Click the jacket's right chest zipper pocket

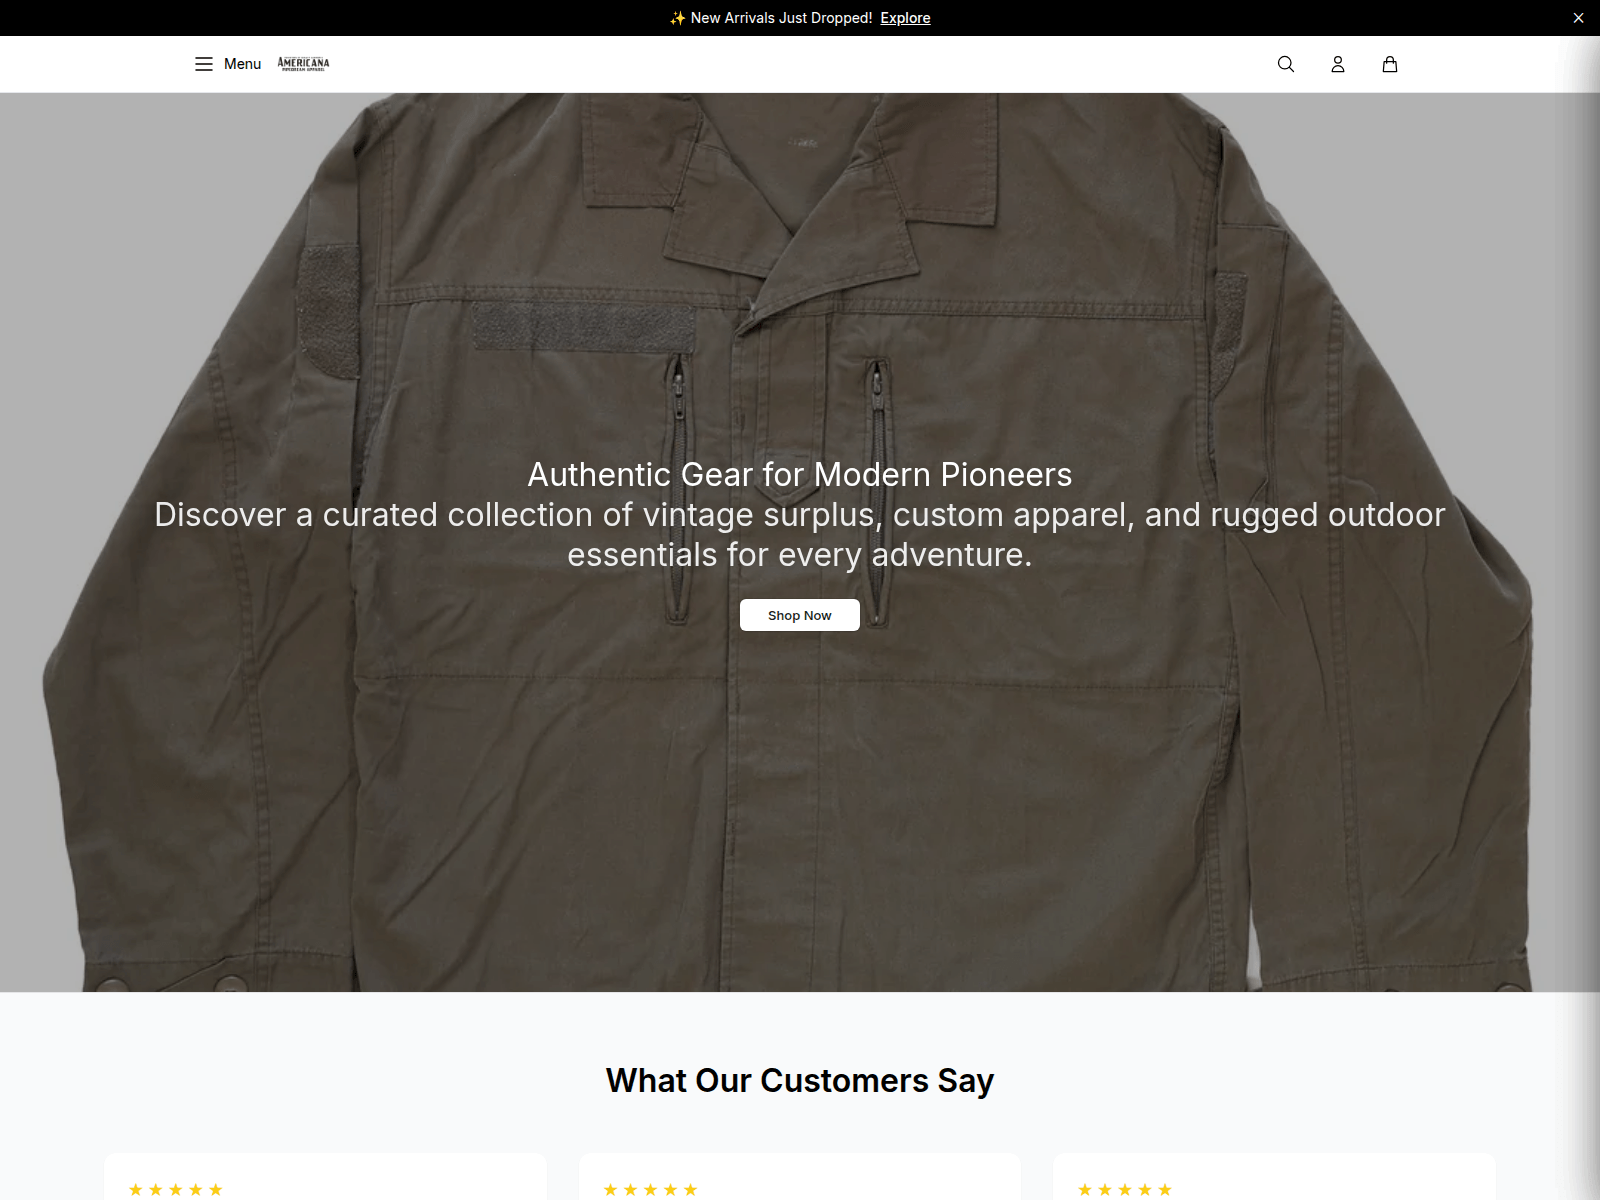[877, 490]
